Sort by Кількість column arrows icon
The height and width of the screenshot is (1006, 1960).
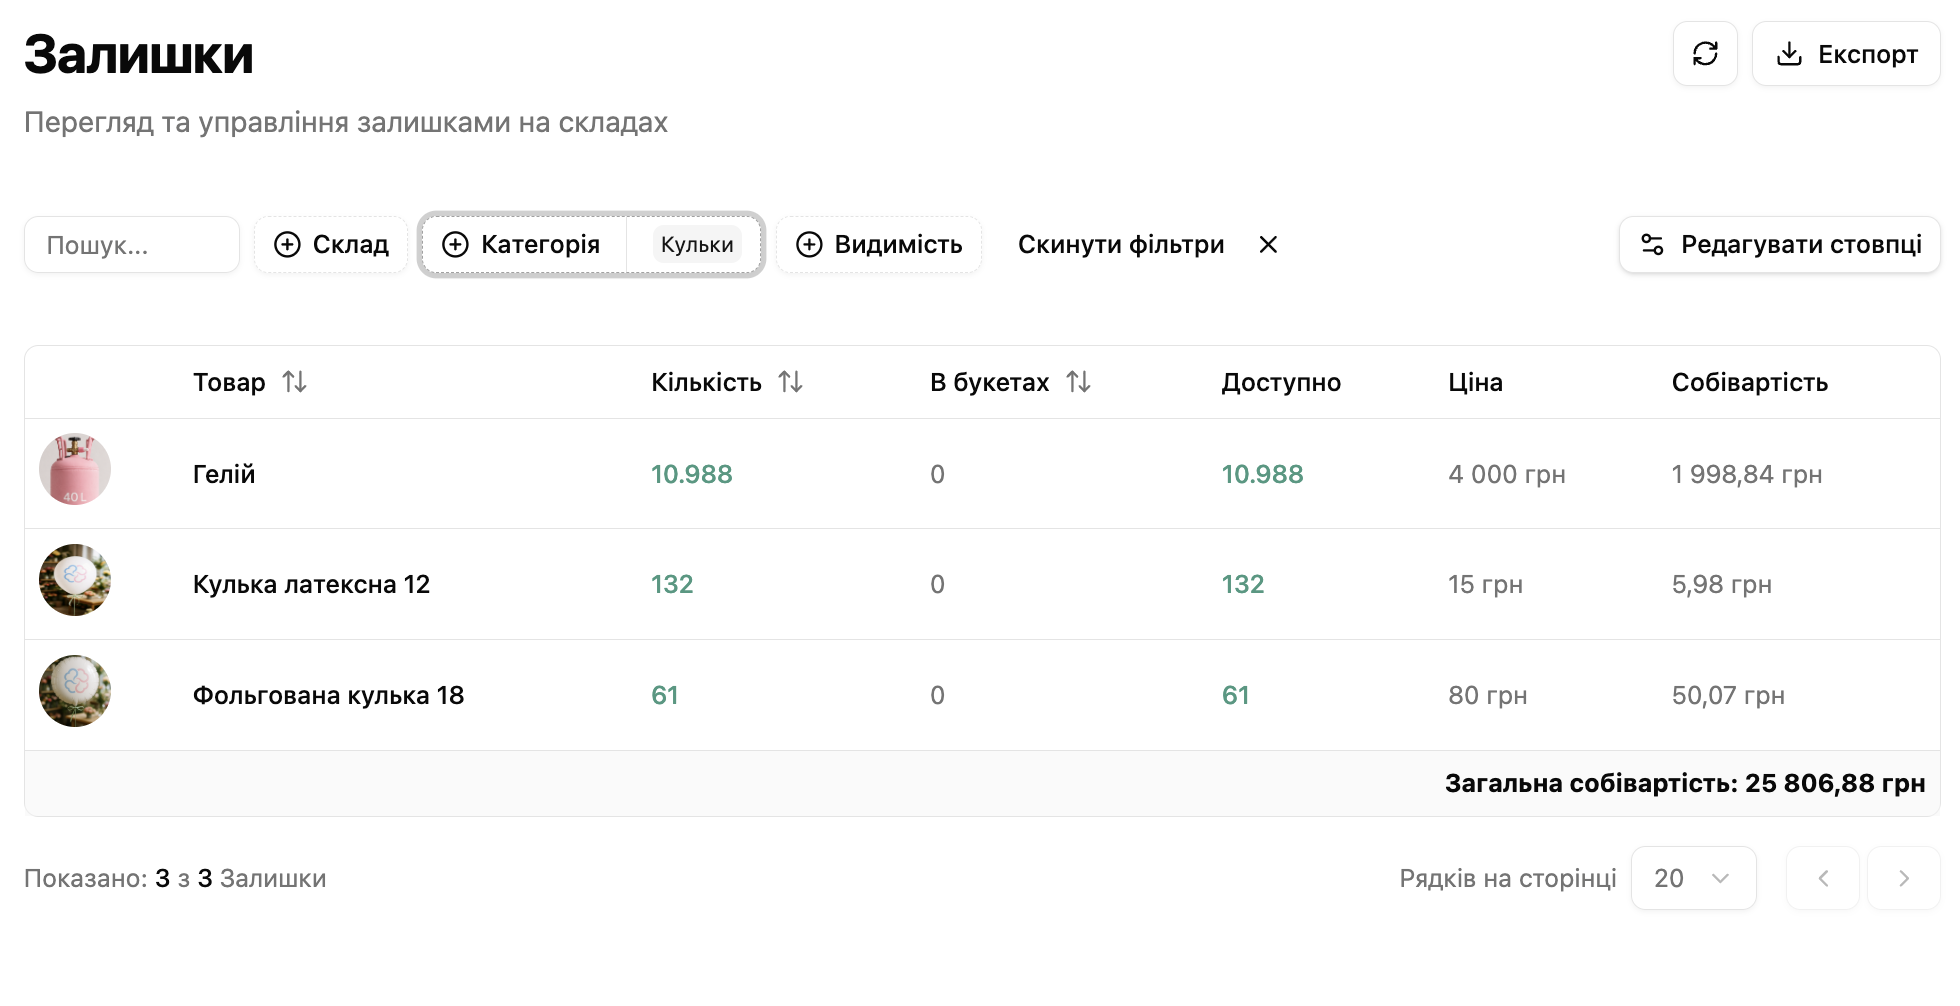pos(790,382)
